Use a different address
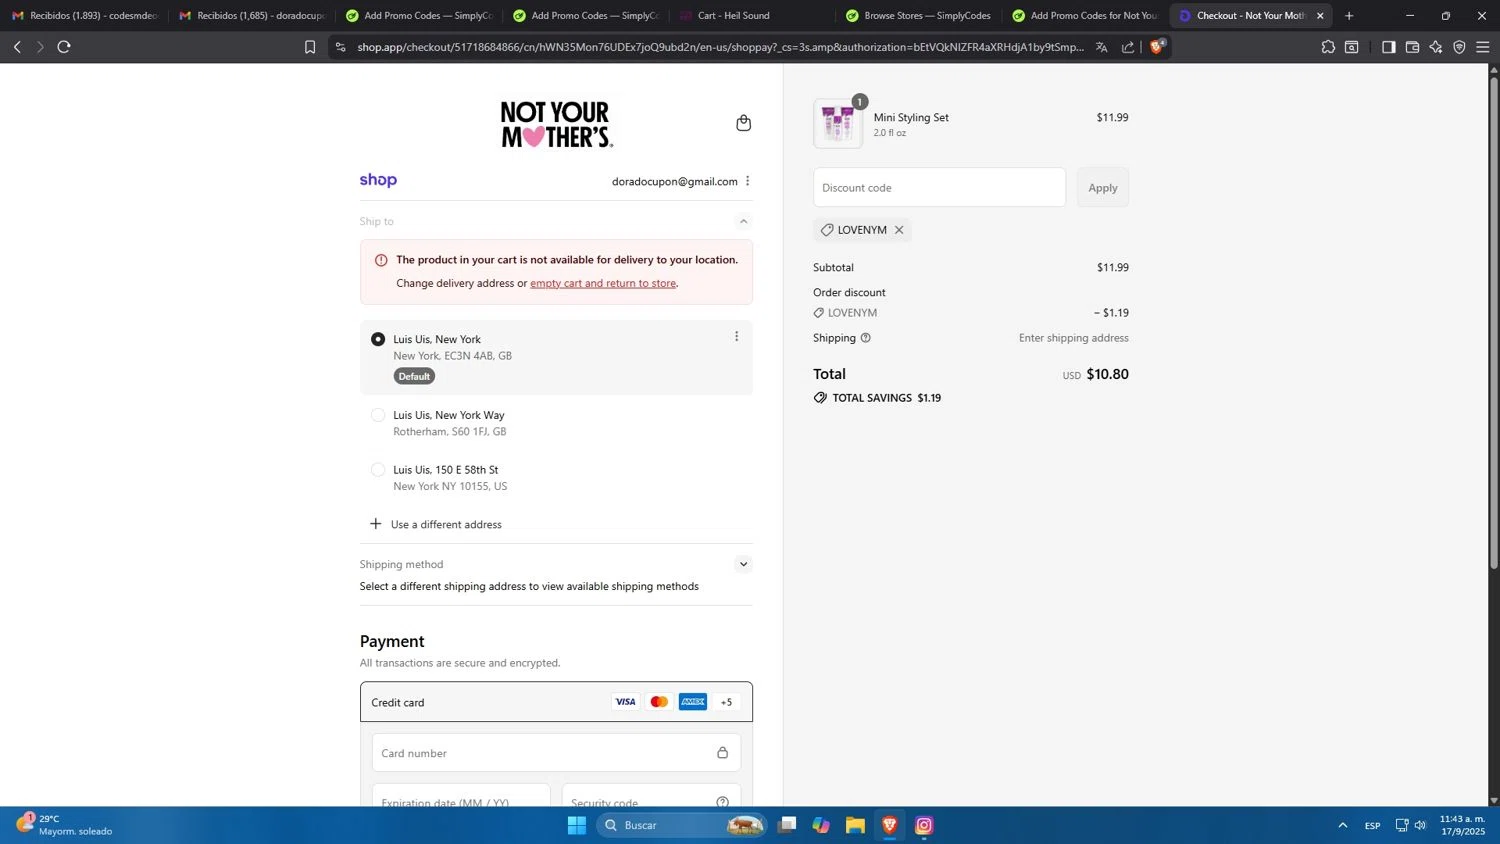The width and height of the screenshot is (1500, 844). pos(436,524)
